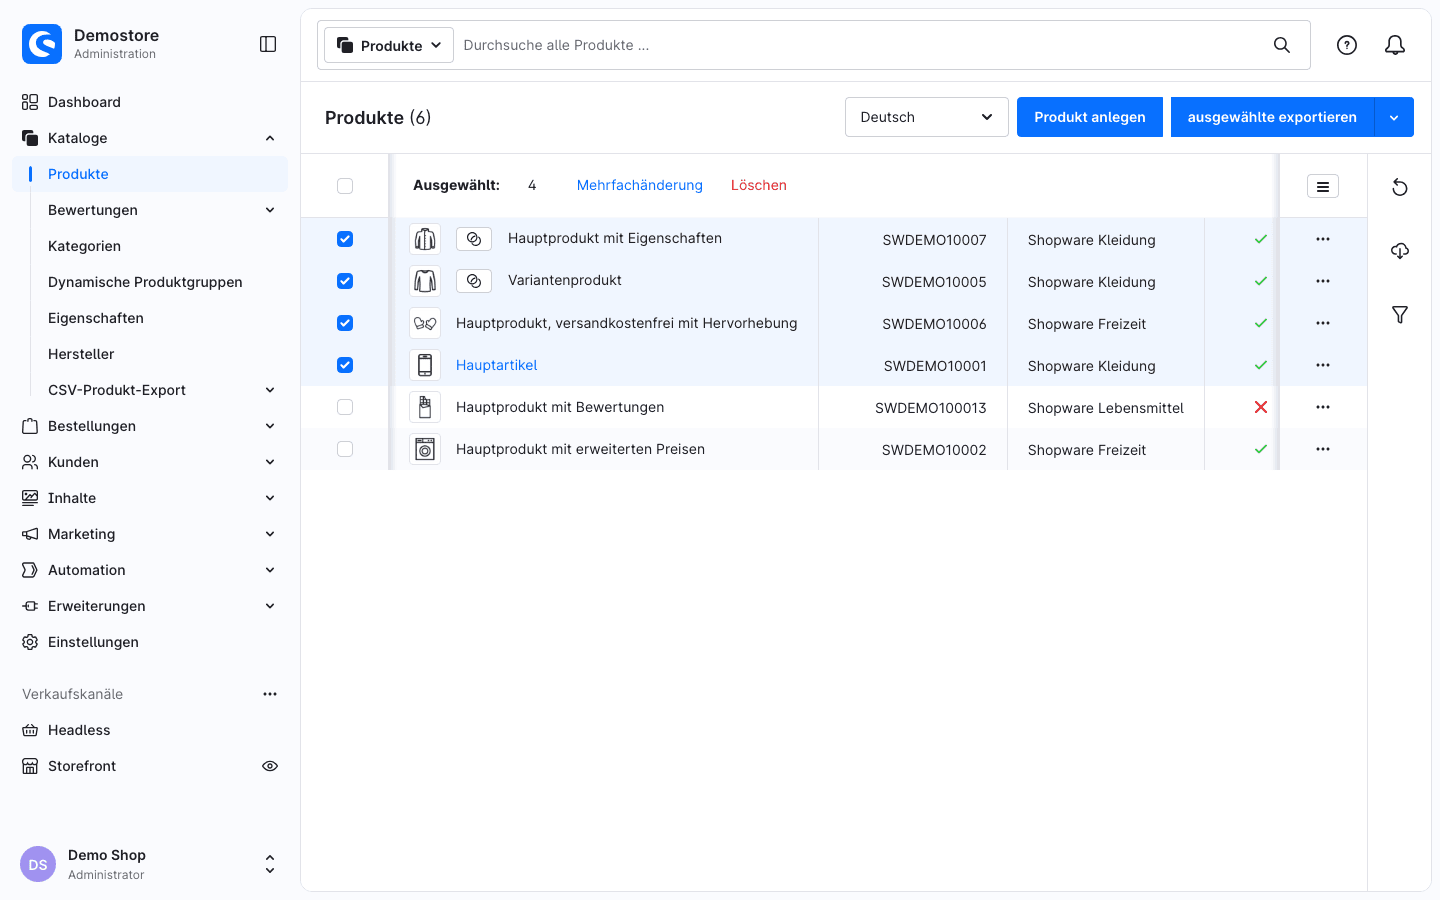1440x900 pixels.
Task: Uncheck the Hauptartikel row checkbox
Action: (x=345, y=365)
